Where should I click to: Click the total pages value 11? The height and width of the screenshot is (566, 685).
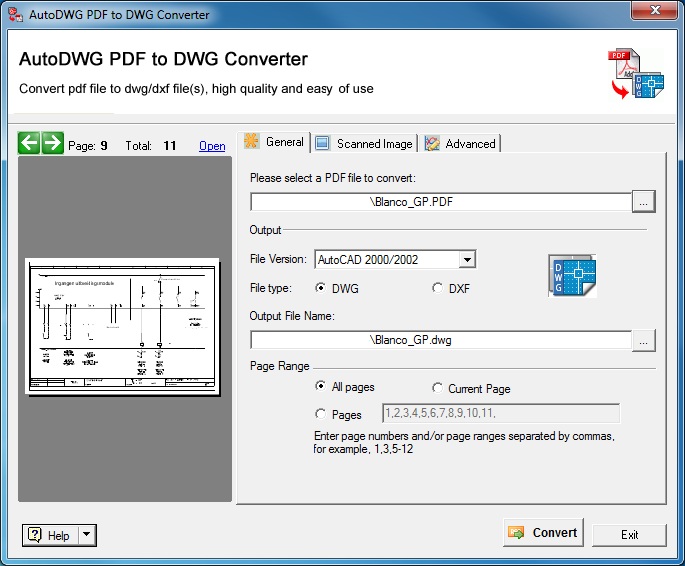pos(170,145)
